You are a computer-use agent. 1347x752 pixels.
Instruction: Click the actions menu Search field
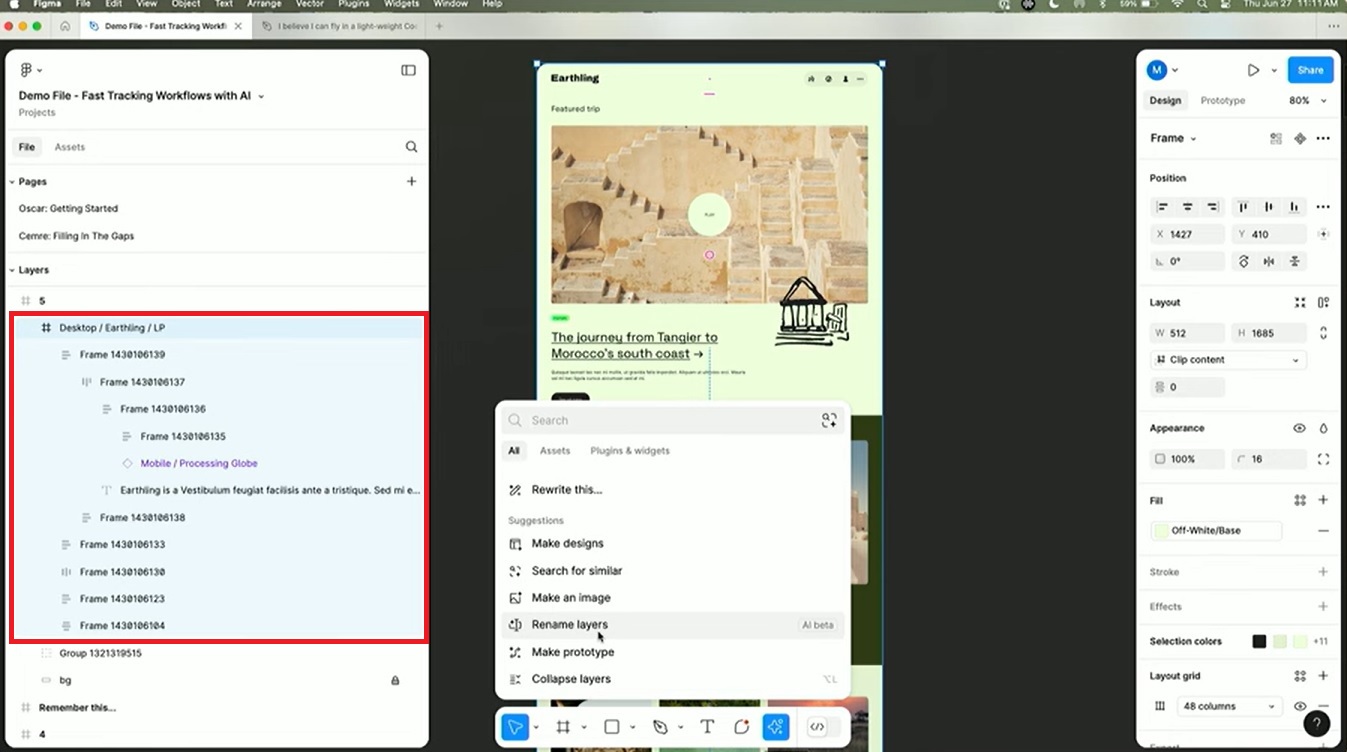672,420
